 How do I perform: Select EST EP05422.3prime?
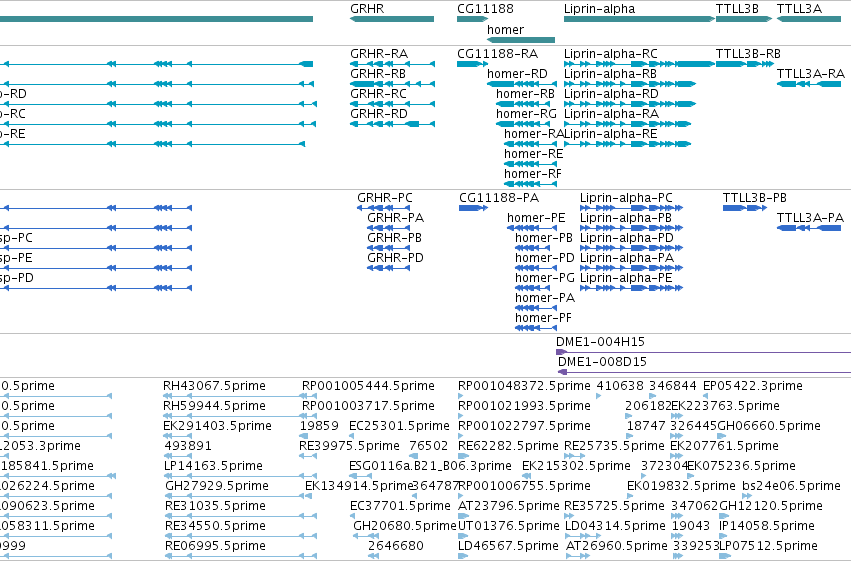point(753,386)
